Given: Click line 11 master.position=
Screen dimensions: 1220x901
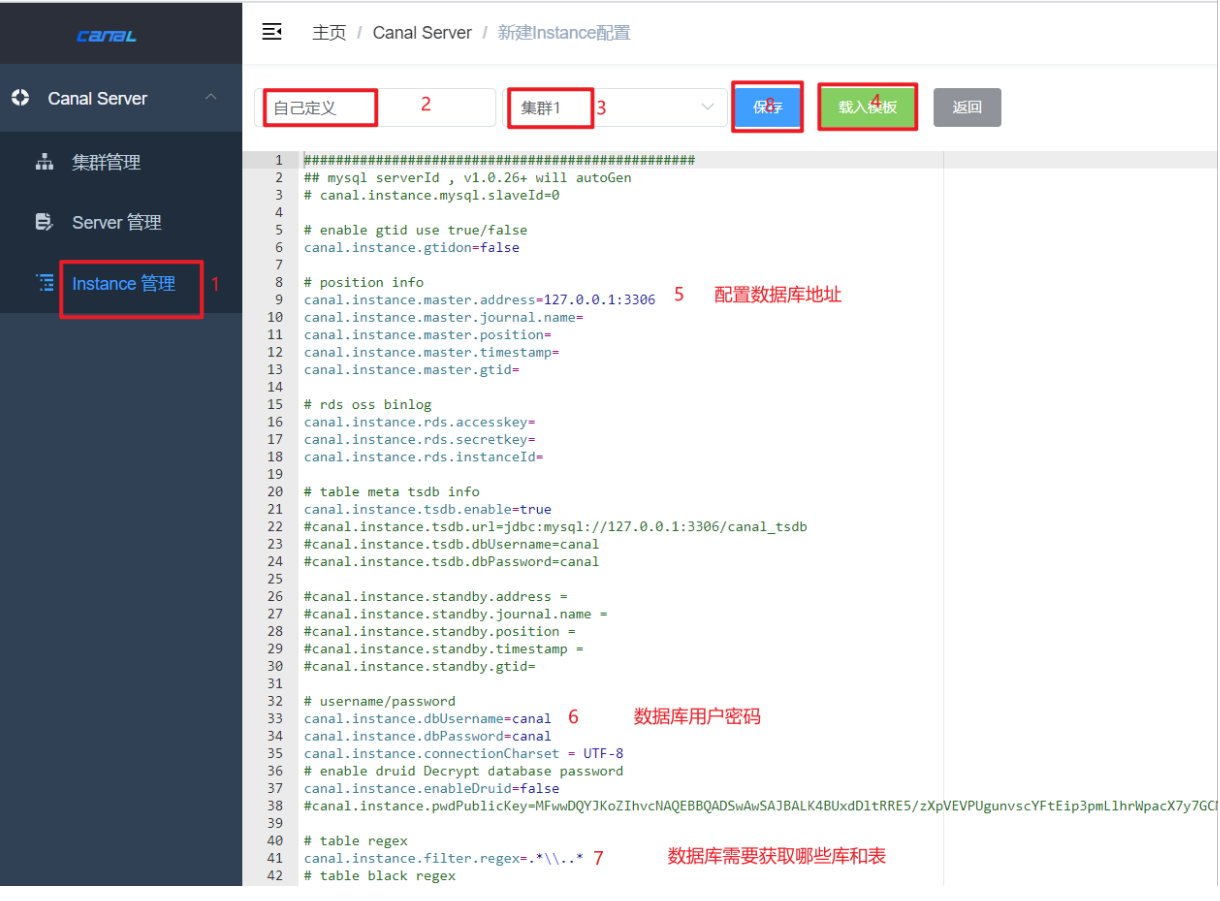Looking at the screenshot, I should pos(428,335).
